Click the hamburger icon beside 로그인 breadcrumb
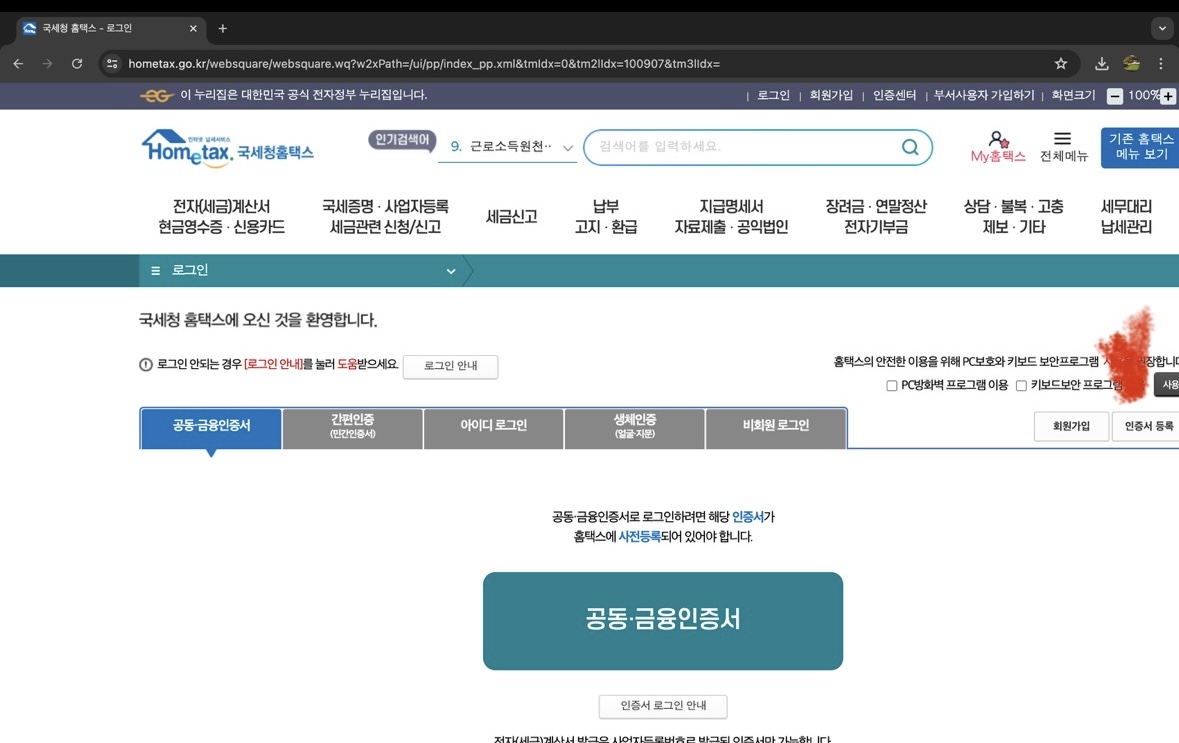Image resolution: width=1179 pixels, height=743 pixels. pos(156,271)
